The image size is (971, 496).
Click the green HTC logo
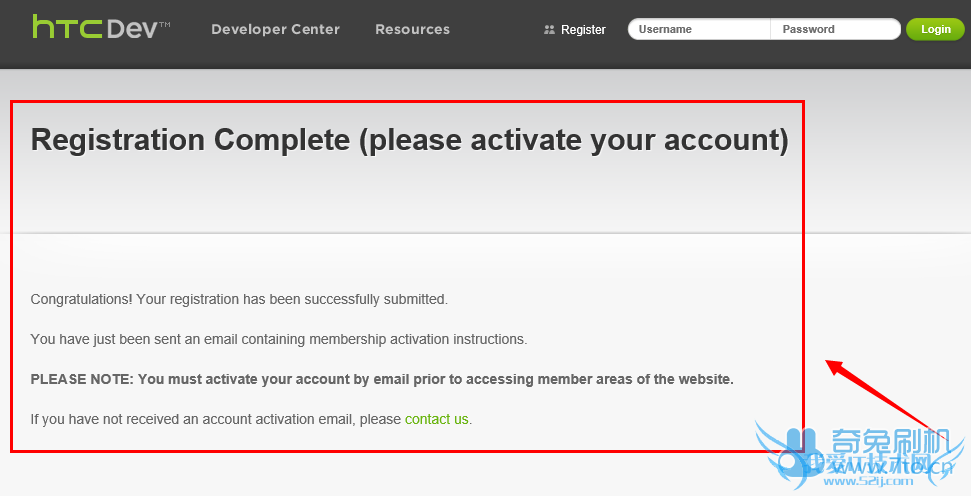click(x=66, y=27)
